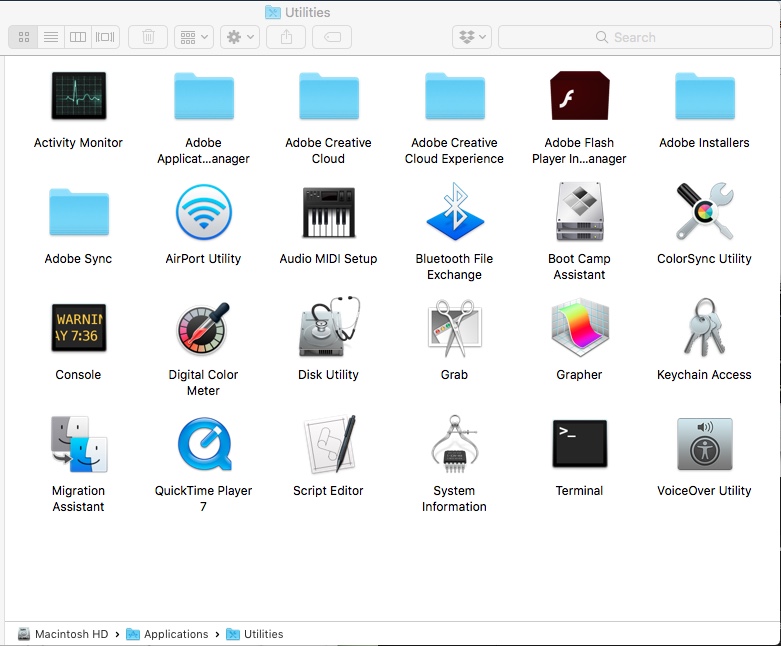Click the Grab label text
Screen dimensions: 781x646
[454, 375]
